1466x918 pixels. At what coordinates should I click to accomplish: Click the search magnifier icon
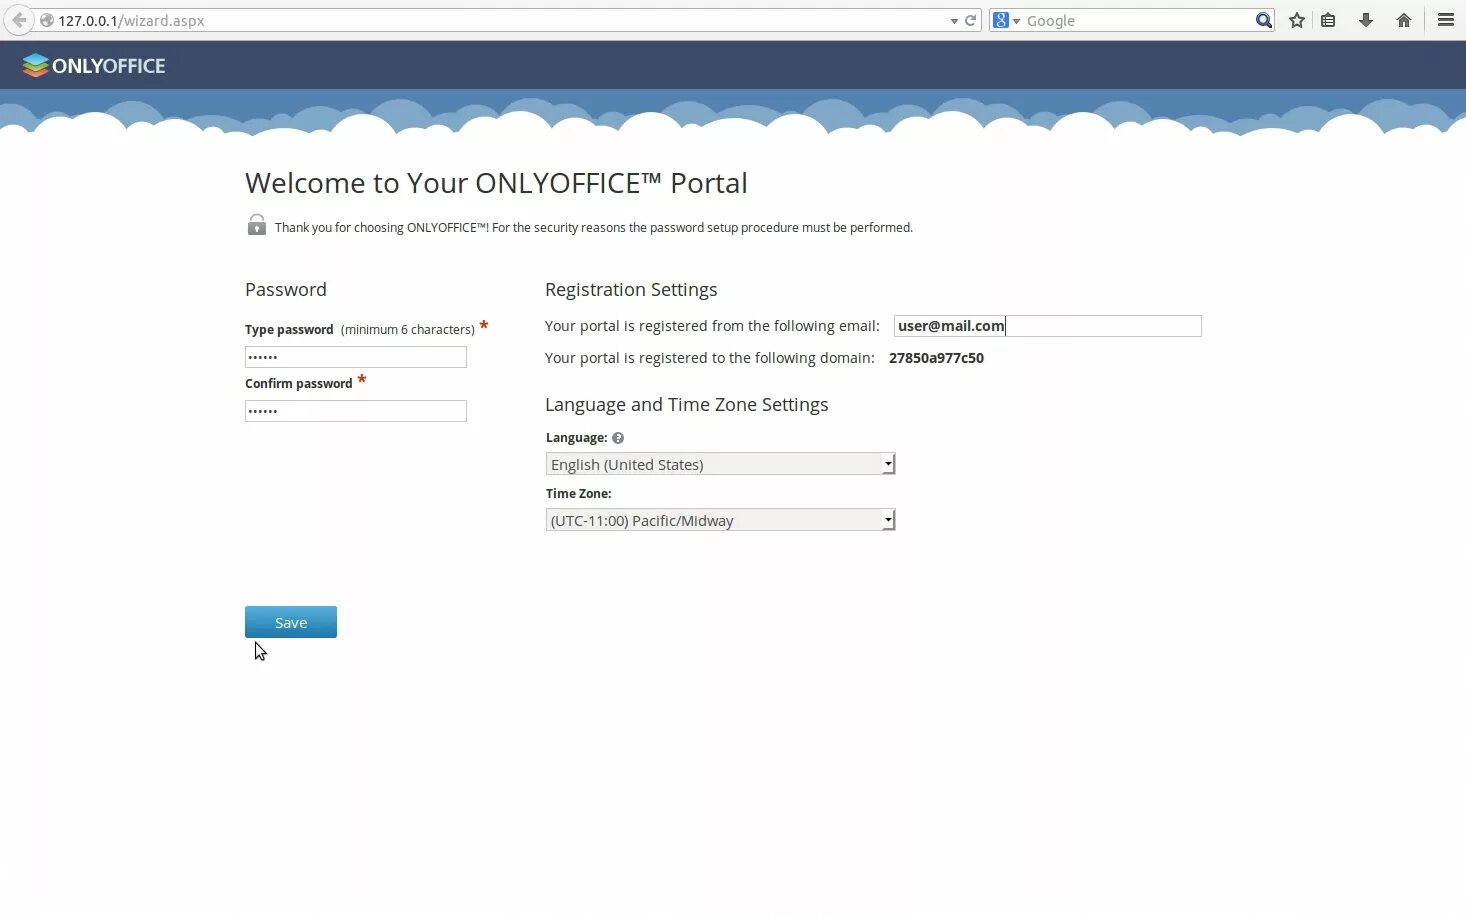pos(1264,20)
